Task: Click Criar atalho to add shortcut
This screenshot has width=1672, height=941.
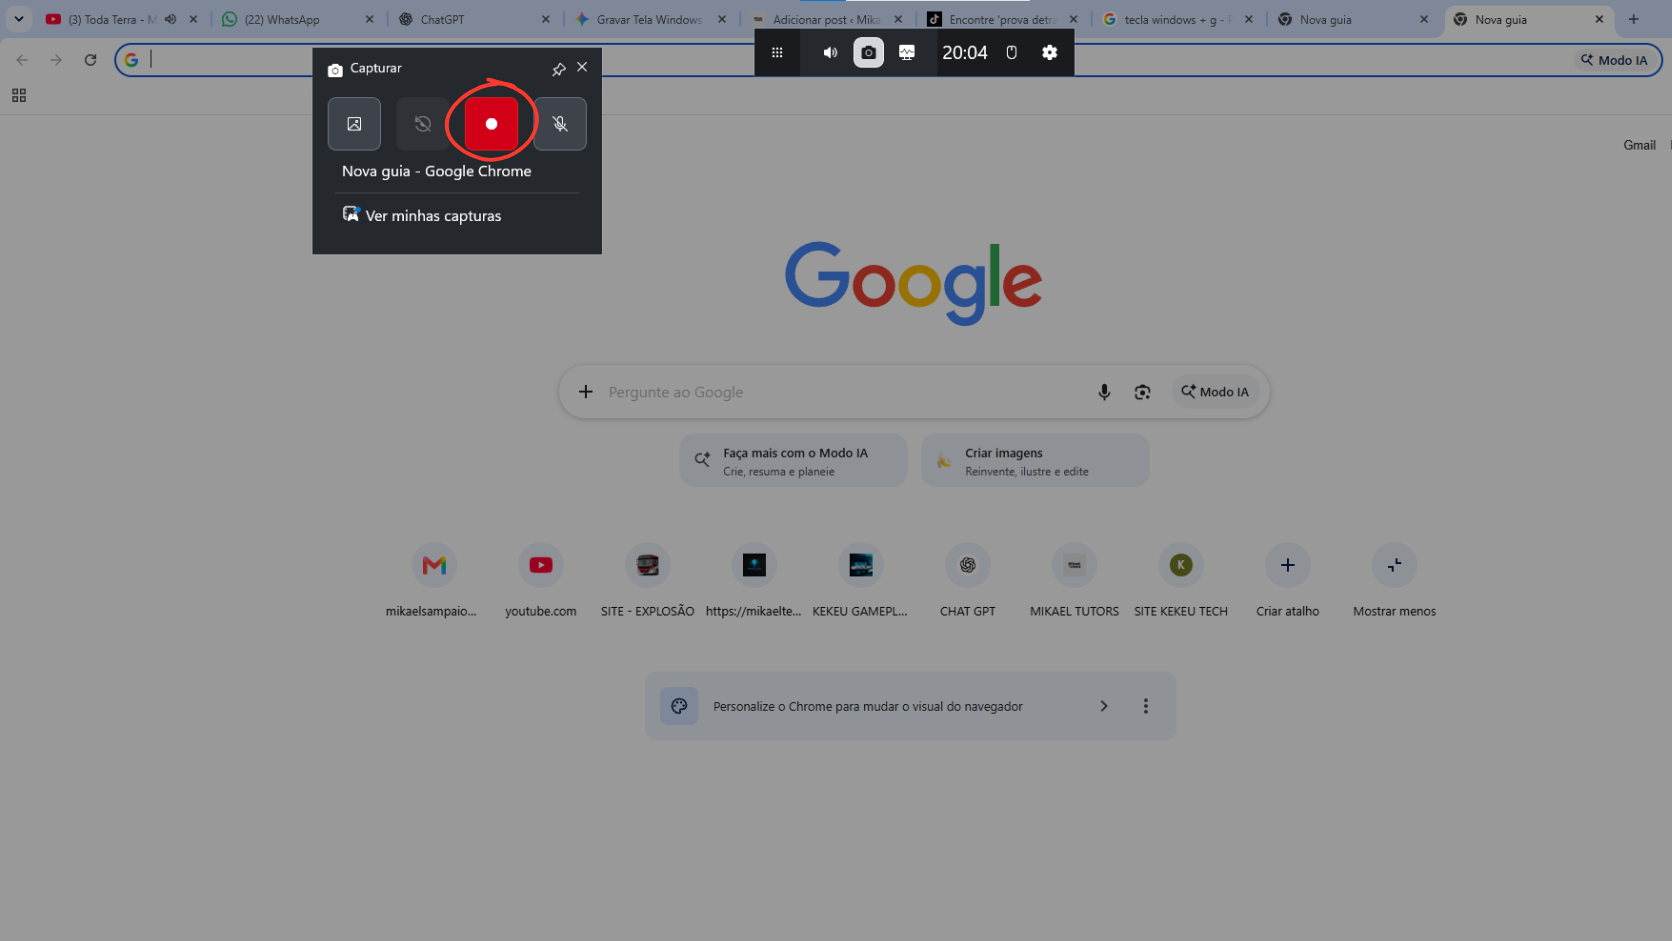Action: 1288,580
